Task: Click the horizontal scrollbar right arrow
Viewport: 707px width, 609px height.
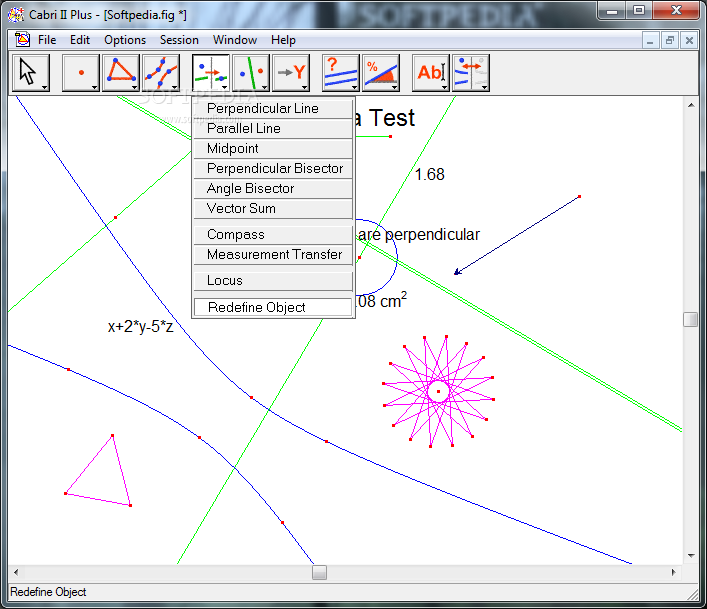Action: 674,572
